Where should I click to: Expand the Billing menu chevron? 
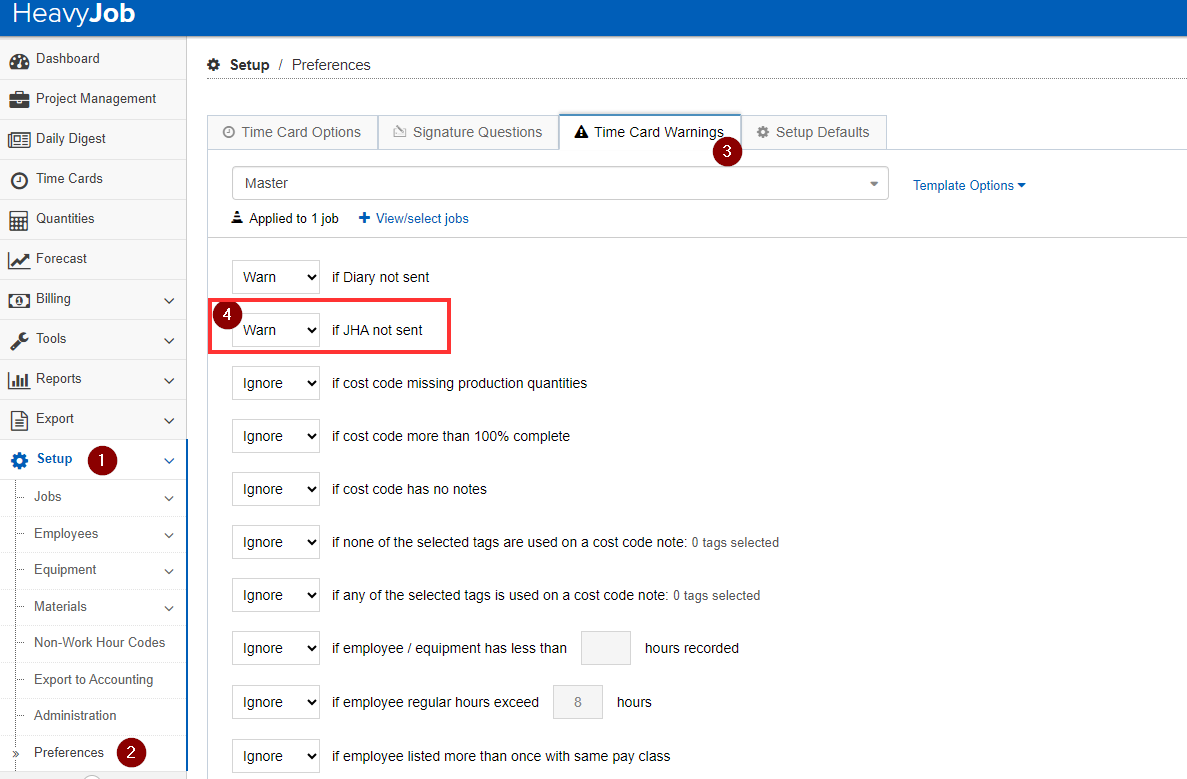[169, 301]
